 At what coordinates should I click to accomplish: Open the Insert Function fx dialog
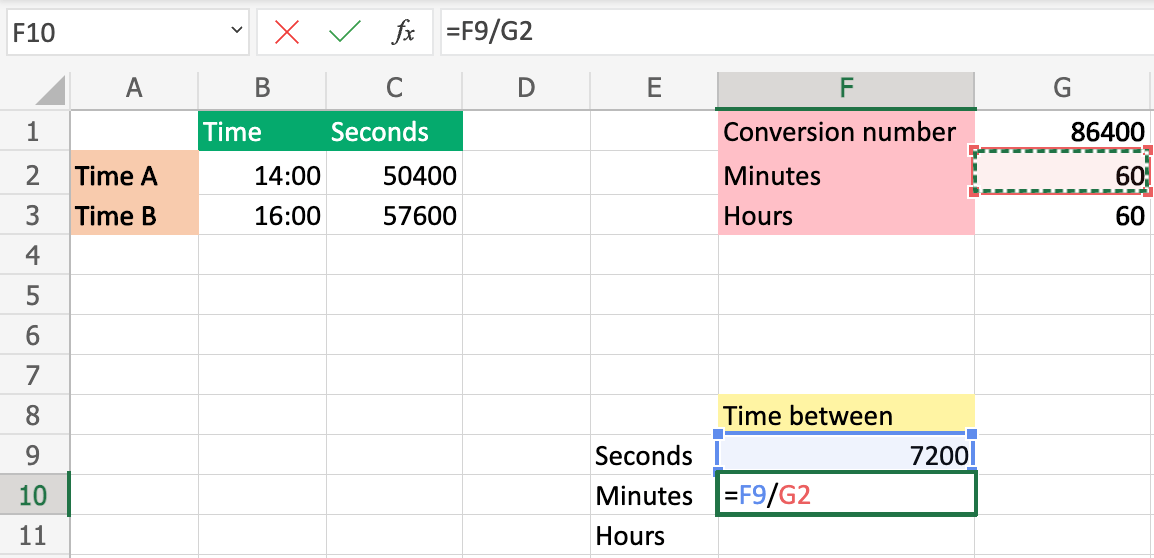click(403, 32)
